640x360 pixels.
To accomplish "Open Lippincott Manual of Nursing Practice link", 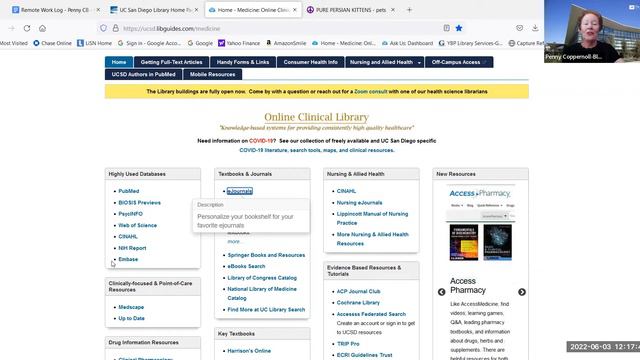I will (x=372, y=218).
